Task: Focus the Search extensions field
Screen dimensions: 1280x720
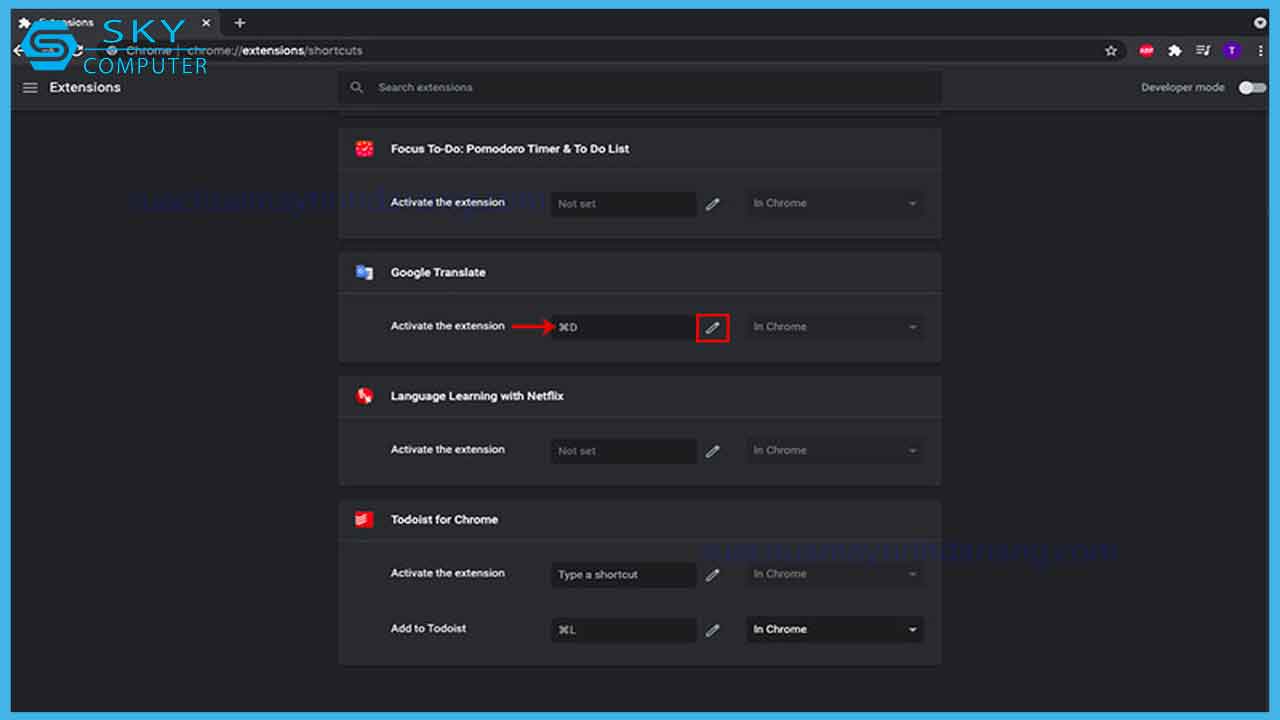Action: coord(640,88)
